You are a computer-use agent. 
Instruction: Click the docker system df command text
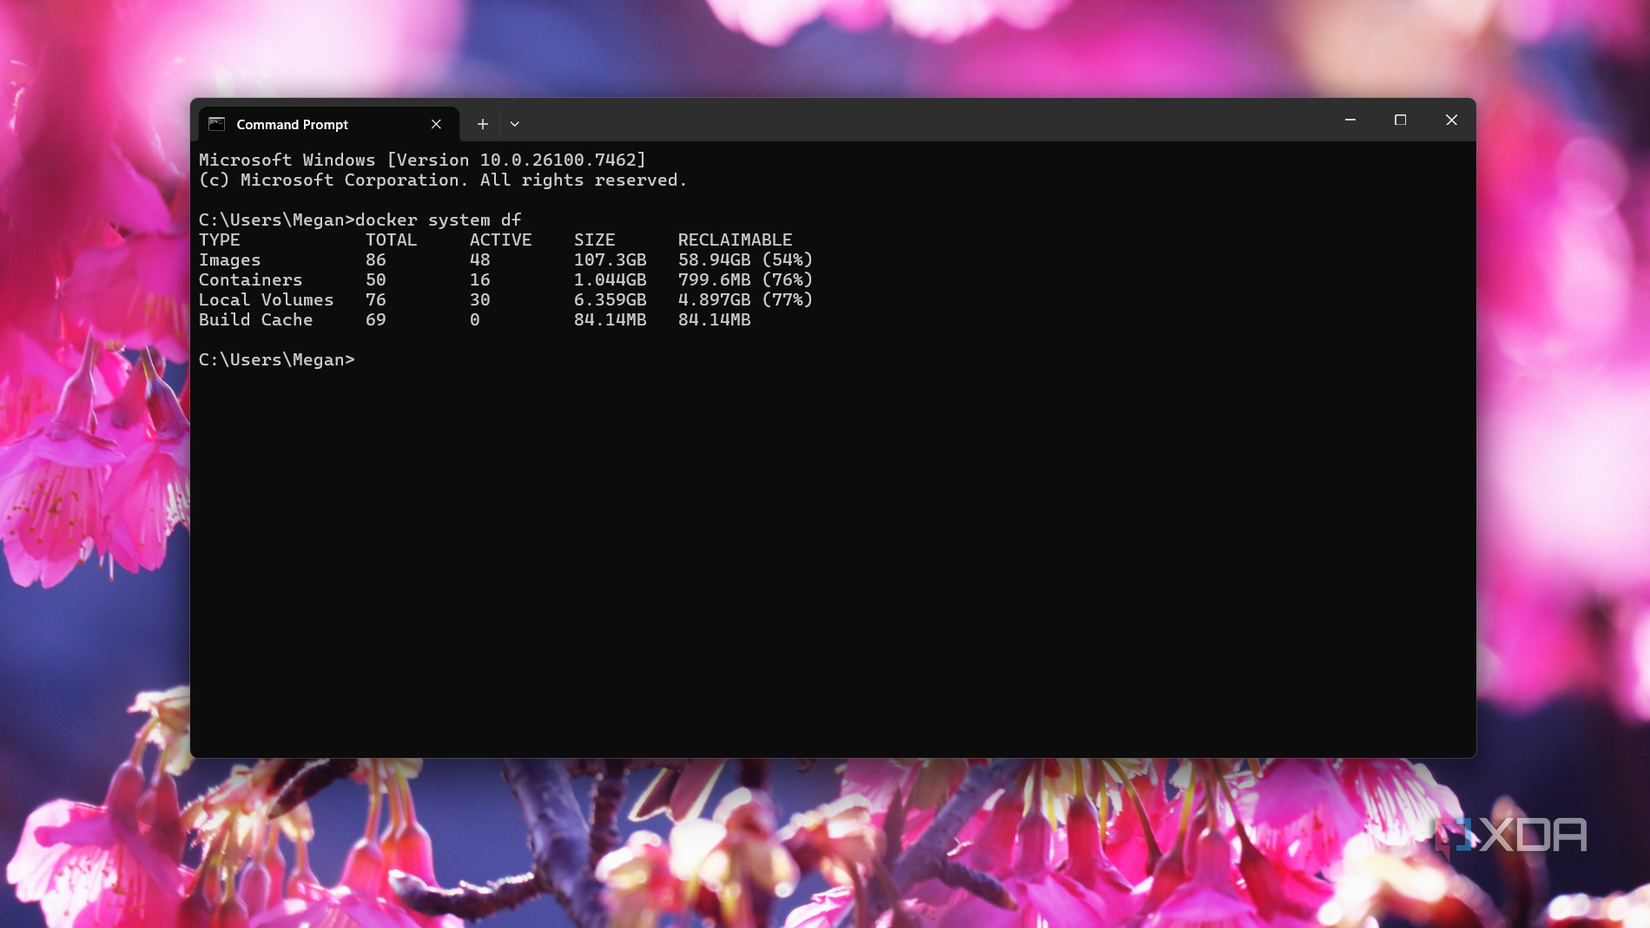(x=438, y=219)
